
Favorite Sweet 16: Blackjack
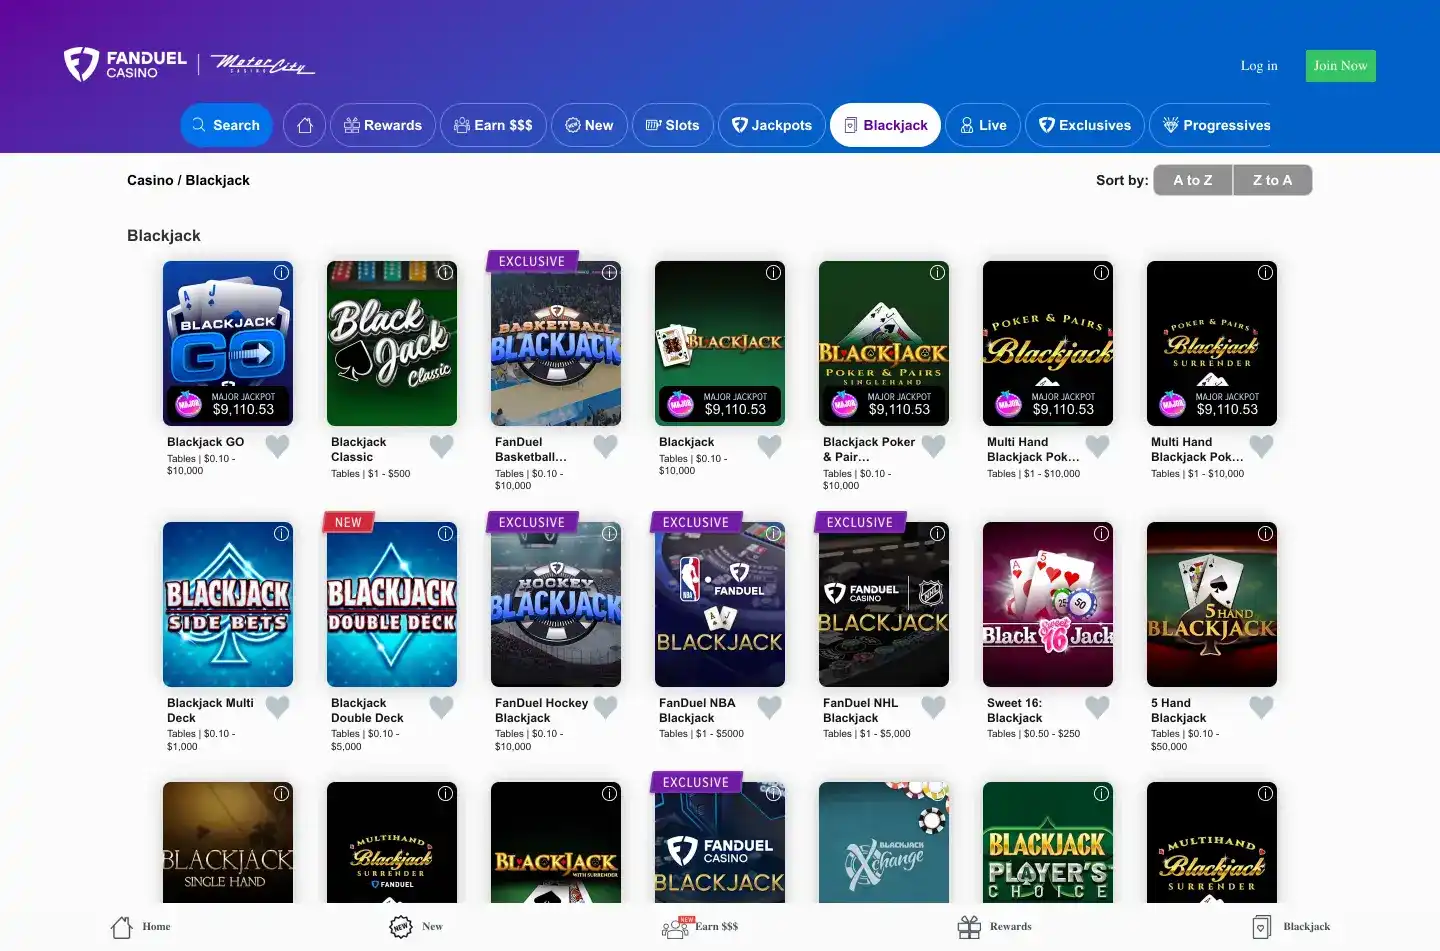pyautogui.click(x=1097, y=707)
